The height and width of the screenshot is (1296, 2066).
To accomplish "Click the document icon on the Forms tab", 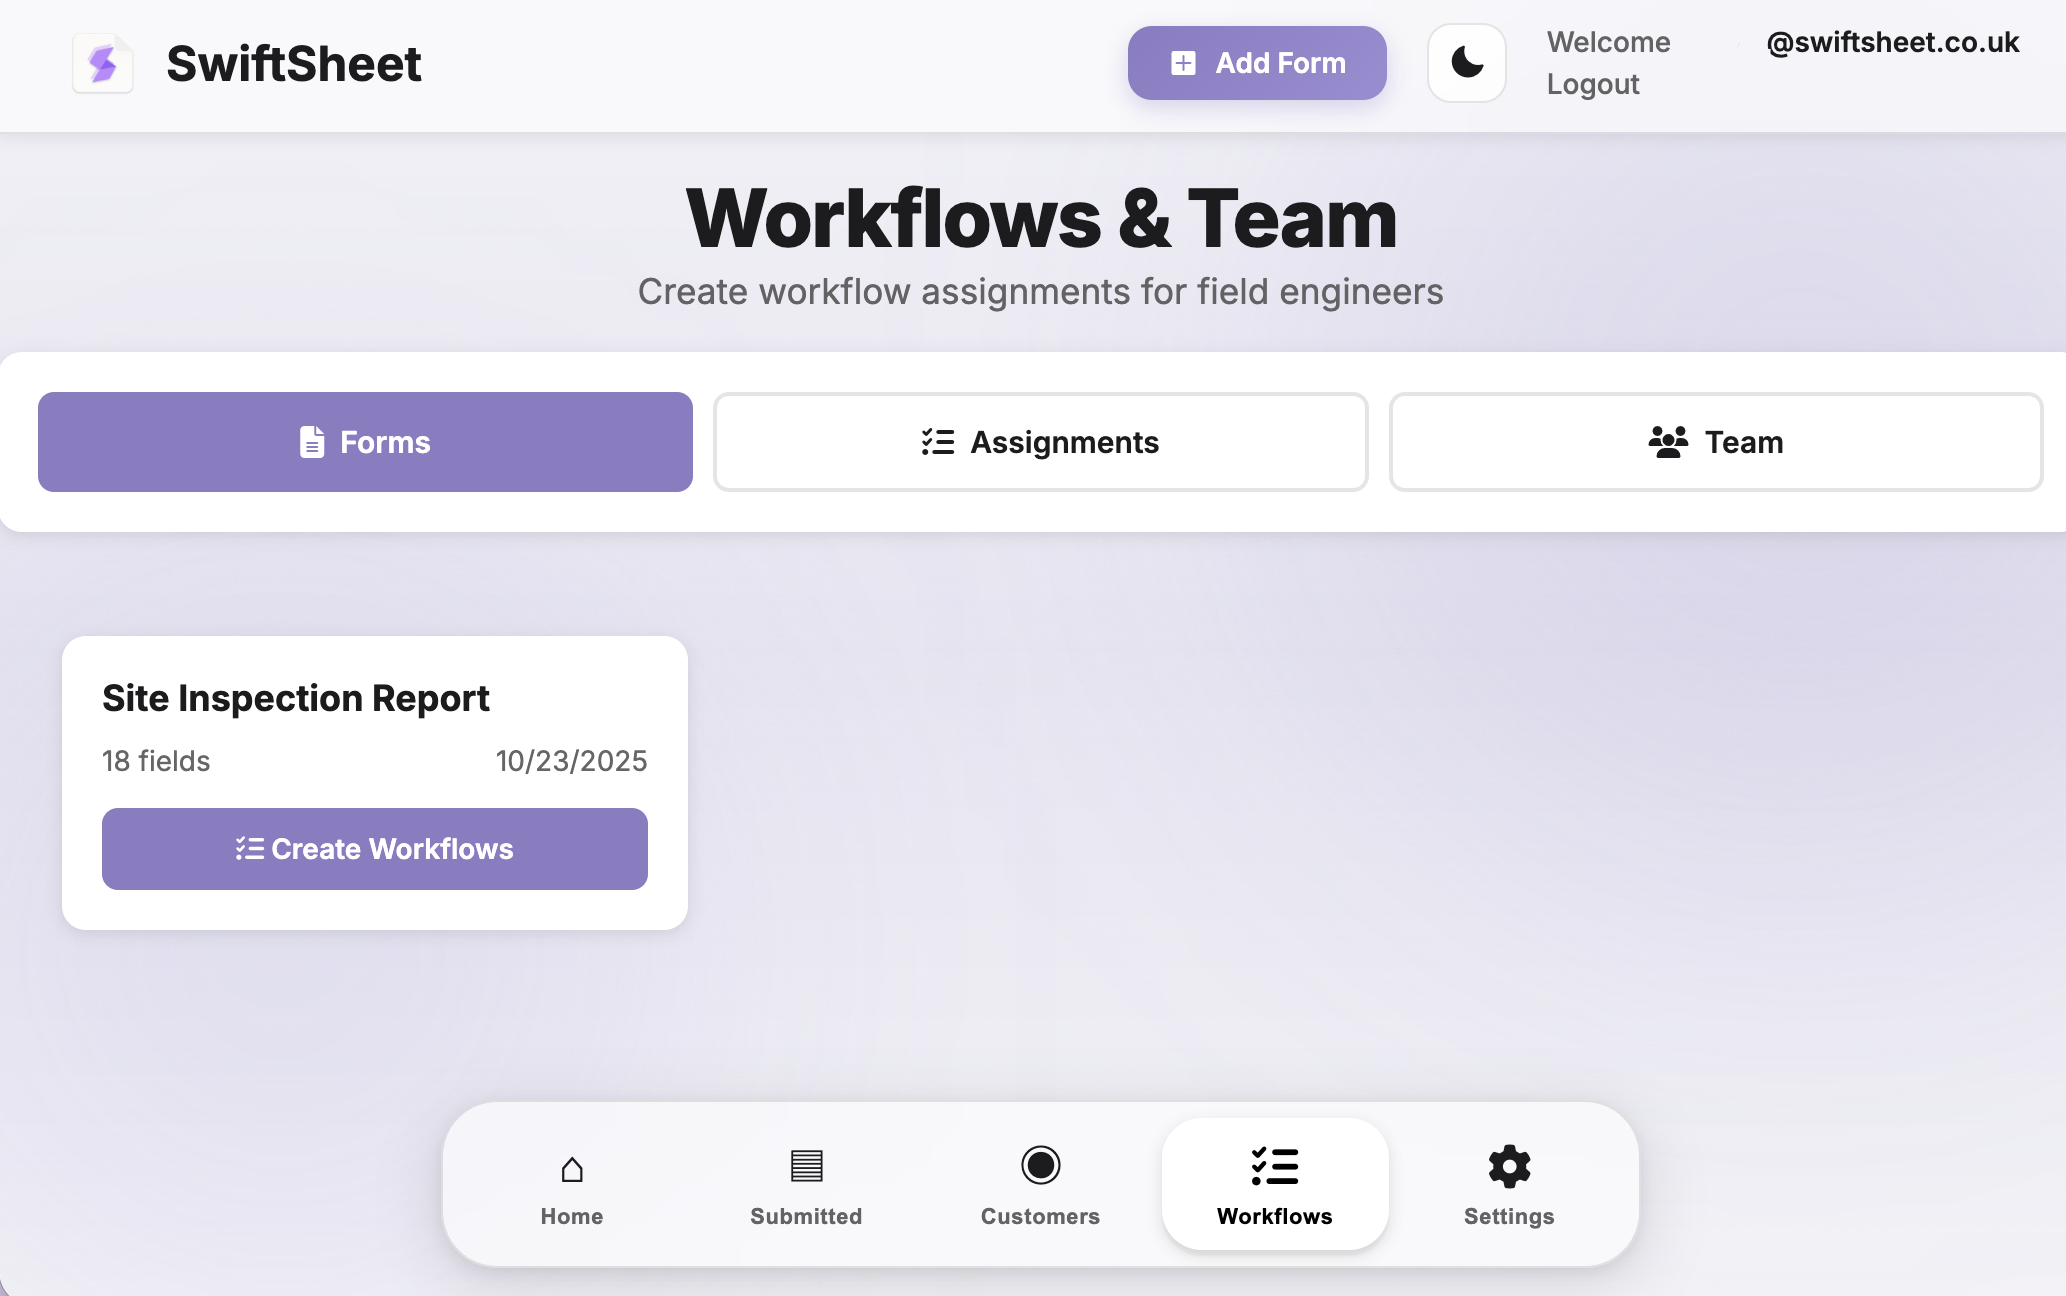I will [312, 441].
